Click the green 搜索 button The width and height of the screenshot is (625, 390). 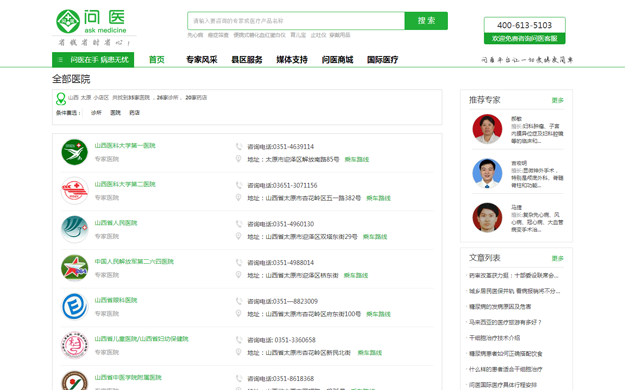point(426,21)
